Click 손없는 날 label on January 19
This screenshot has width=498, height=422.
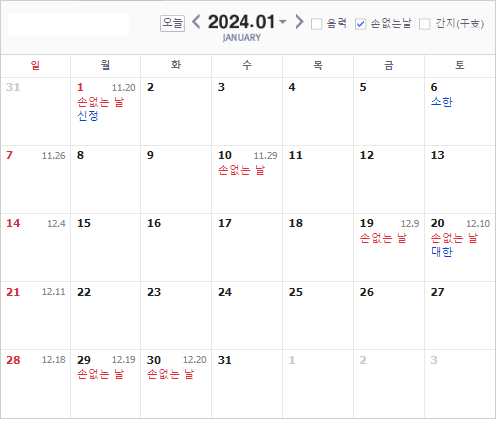pos(383,238)
